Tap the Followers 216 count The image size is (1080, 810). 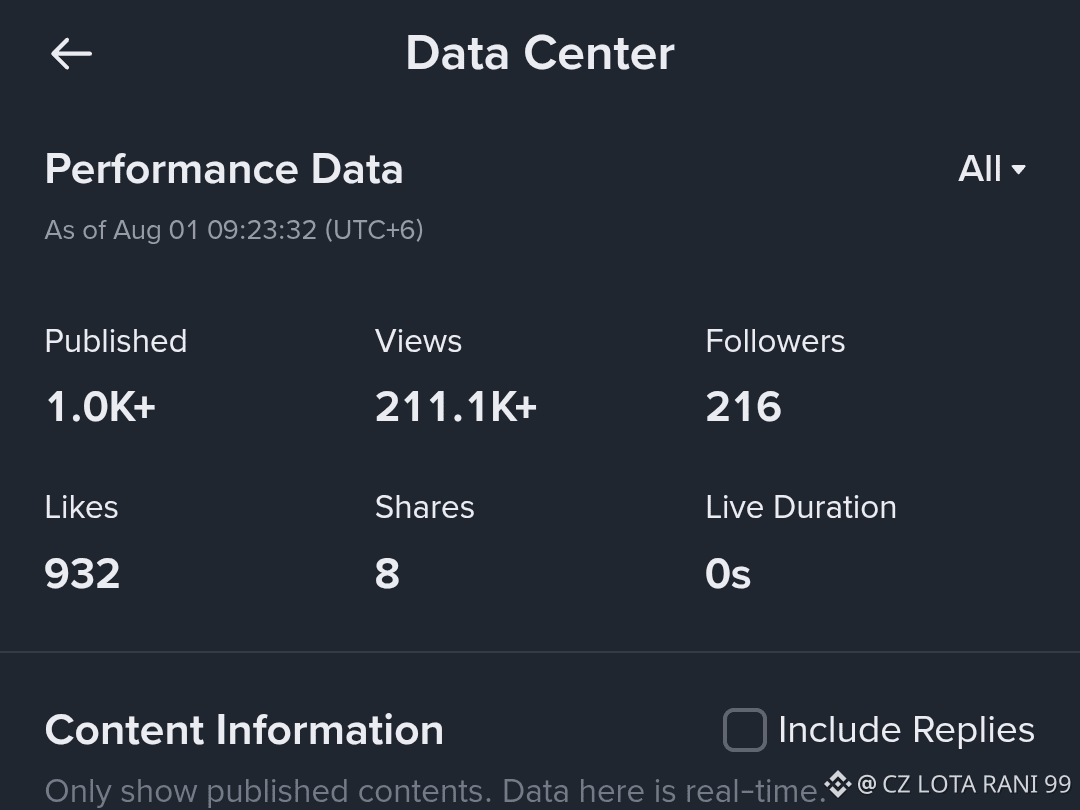click(x=775, y=375)
